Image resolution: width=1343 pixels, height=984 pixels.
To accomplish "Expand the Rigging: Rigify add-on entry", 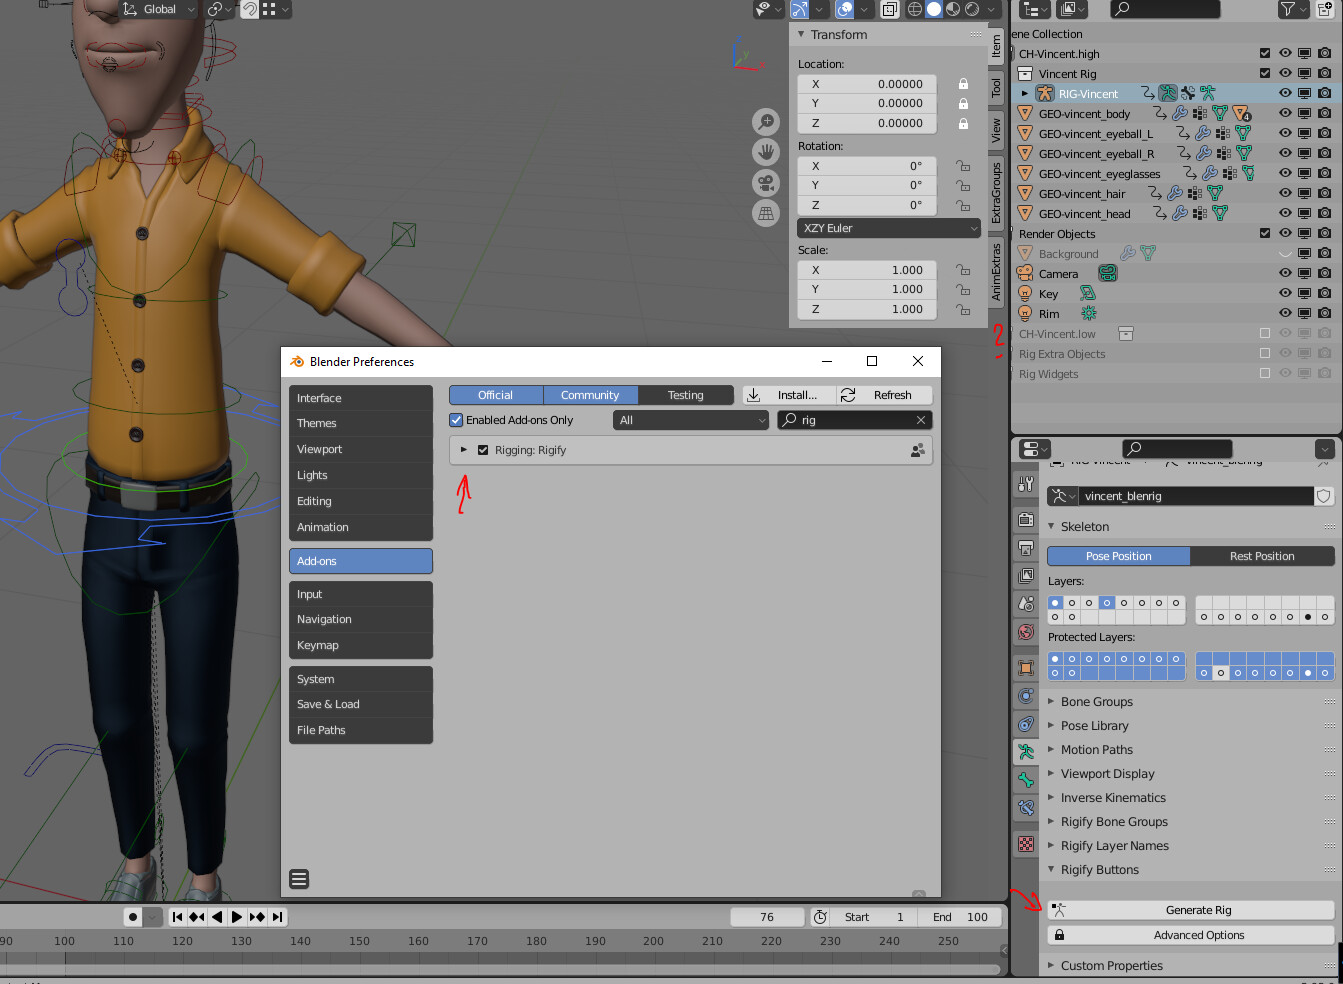I will pyautogui.click(x=464, y=450).
